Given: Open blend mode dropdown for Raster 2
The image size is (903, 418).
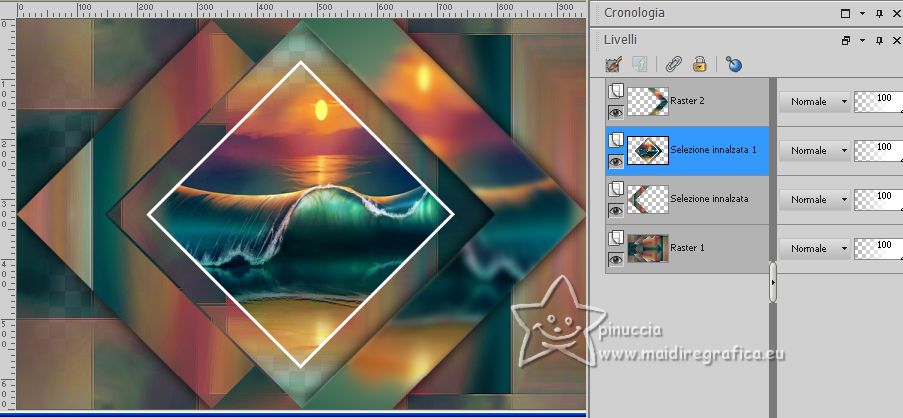Looking at the screenshot, I should [x=814, y=101].
